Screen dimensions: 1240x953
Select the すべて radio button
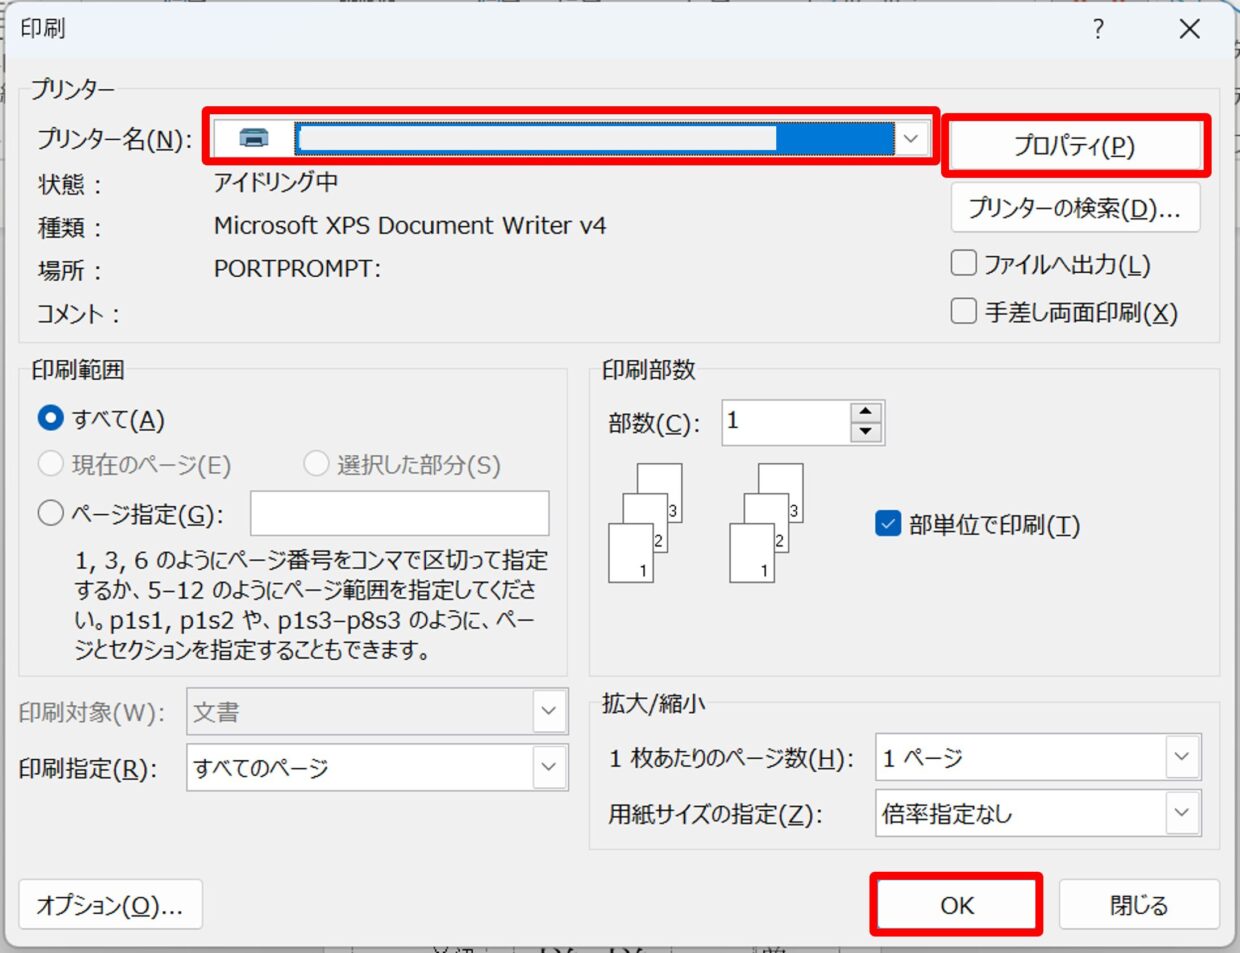(x=50, y=418)
